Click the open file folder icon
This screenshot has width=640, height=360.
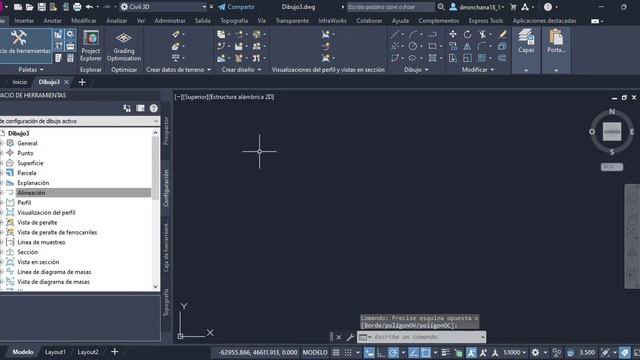click(x=29, y=7)
